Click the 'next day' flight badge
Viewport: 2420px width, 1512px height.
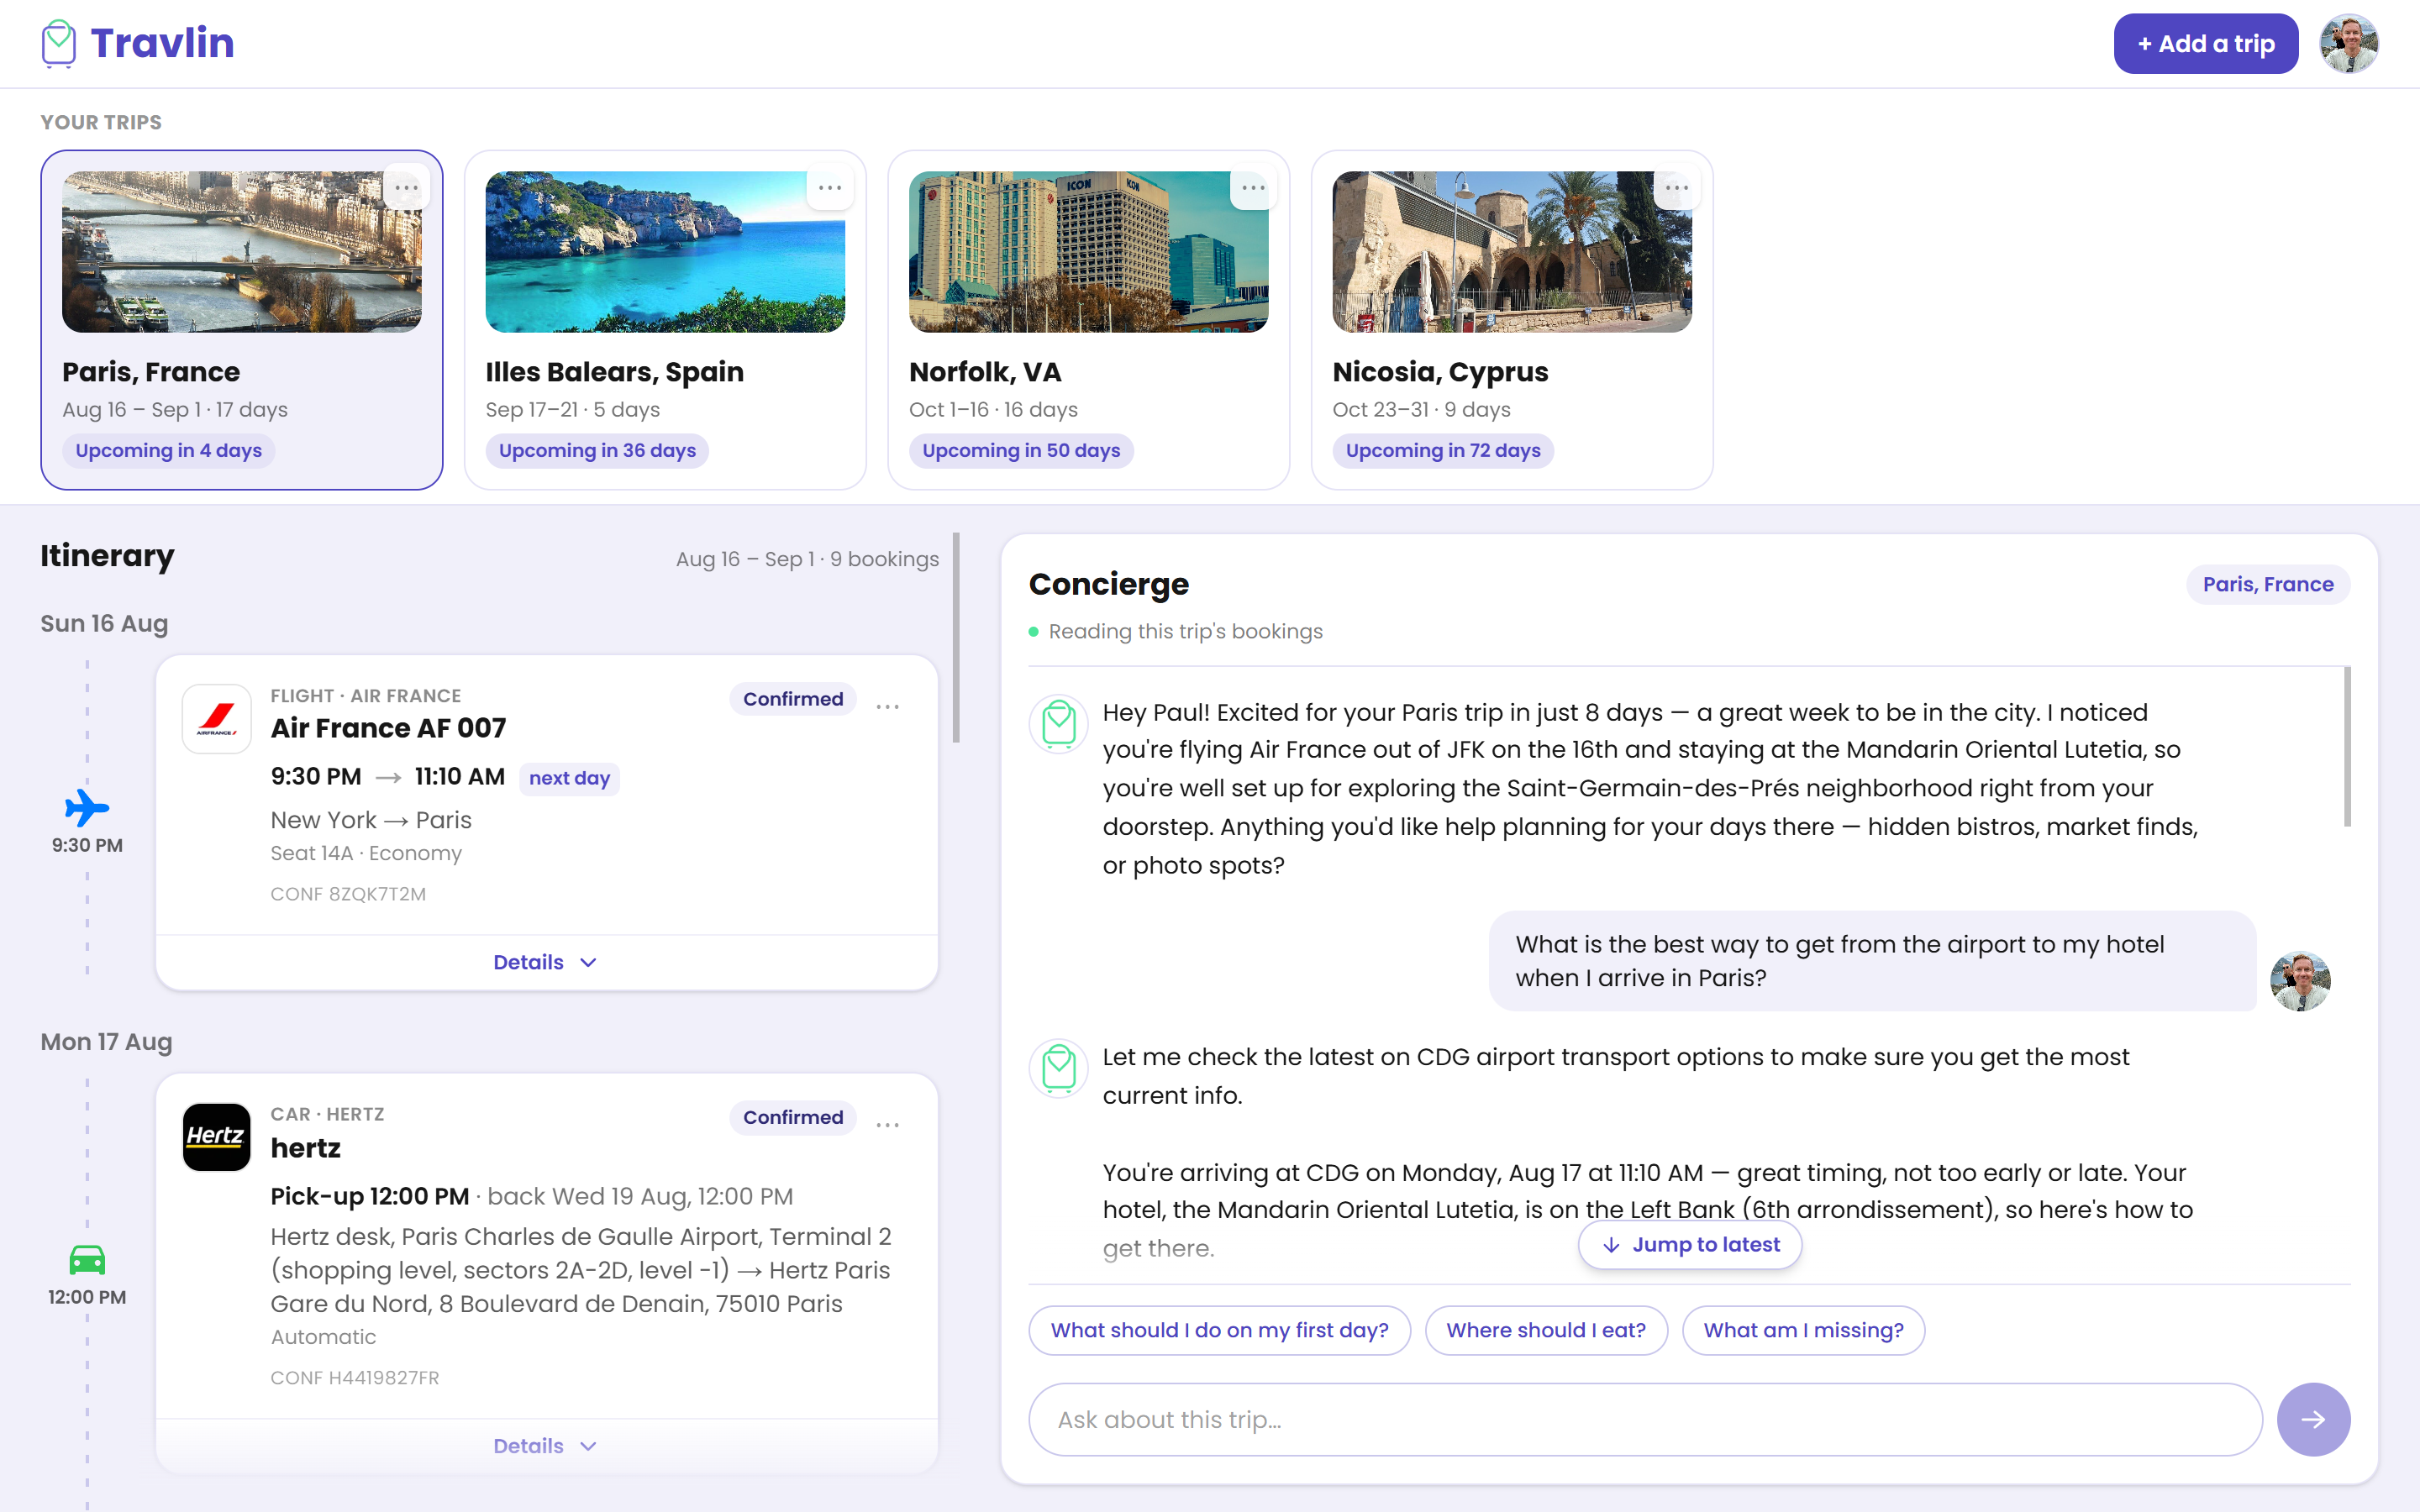569,778
